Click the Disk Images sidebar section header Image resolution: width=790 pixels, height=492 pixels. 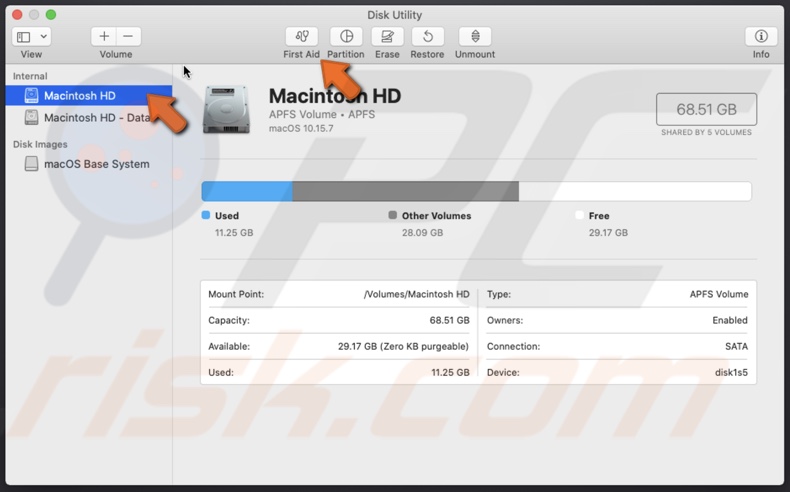click(x=40, y=145)
